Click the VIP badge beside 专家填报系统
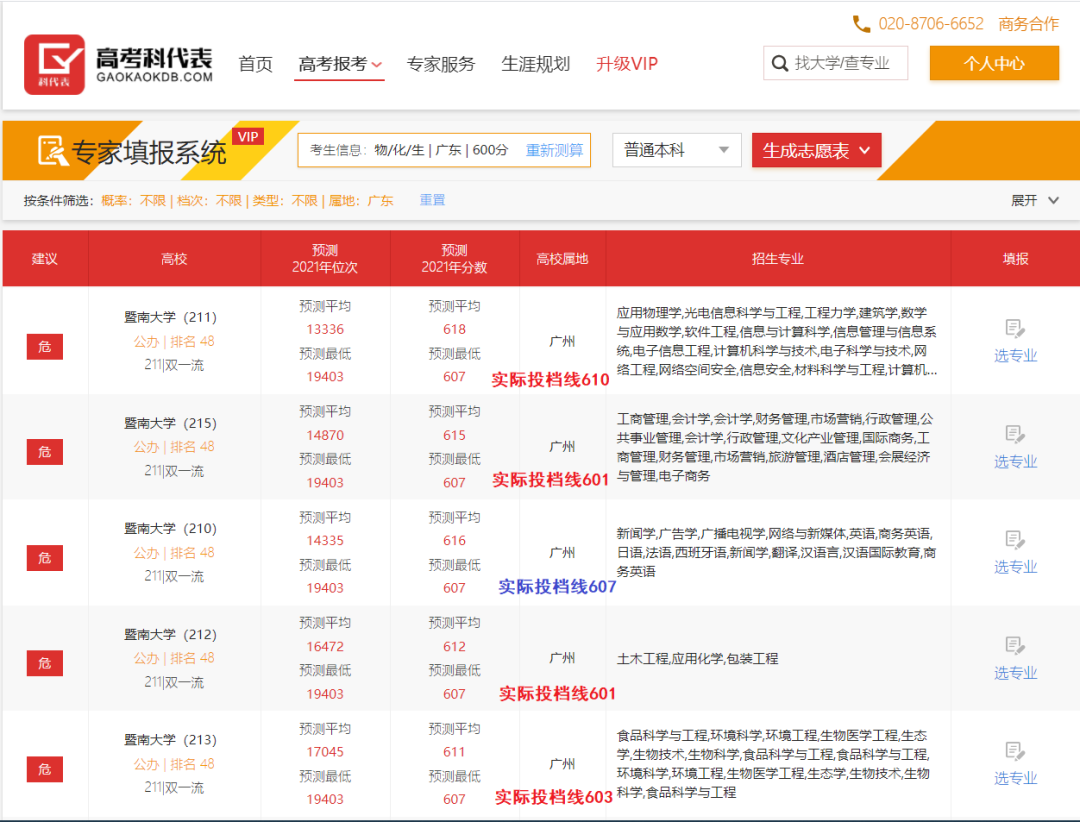 click(x=248, y=136)
